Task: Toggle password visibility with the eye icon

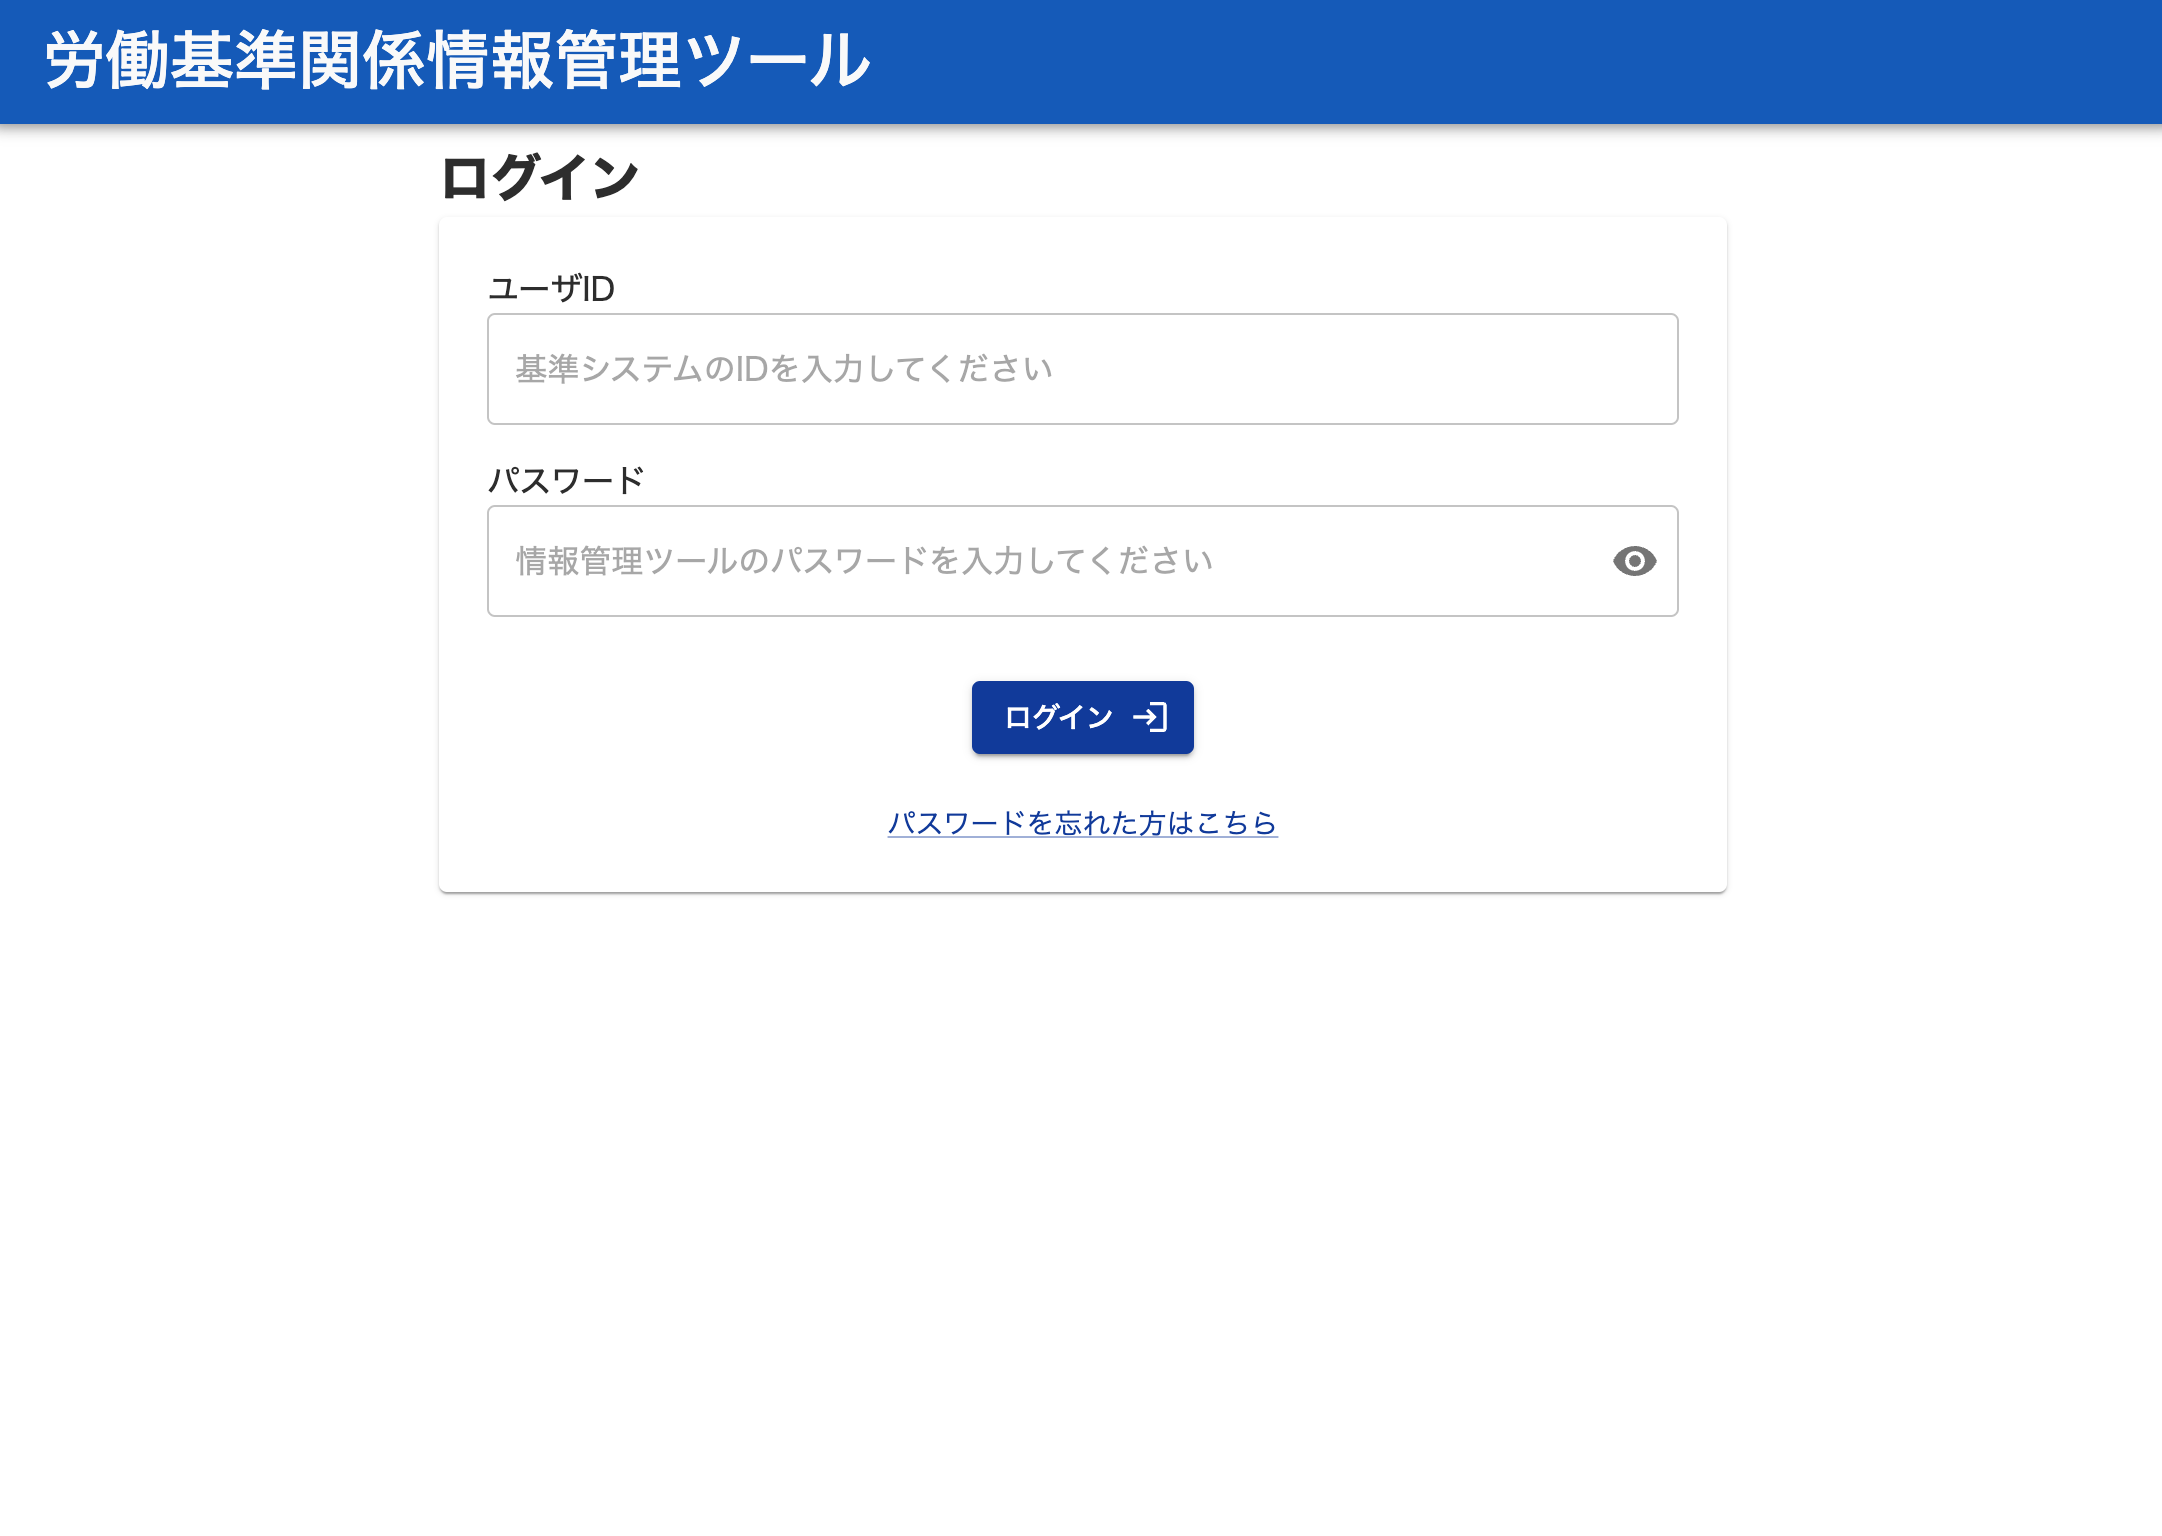Action: pyautogui.click(x=1634, y=561)
